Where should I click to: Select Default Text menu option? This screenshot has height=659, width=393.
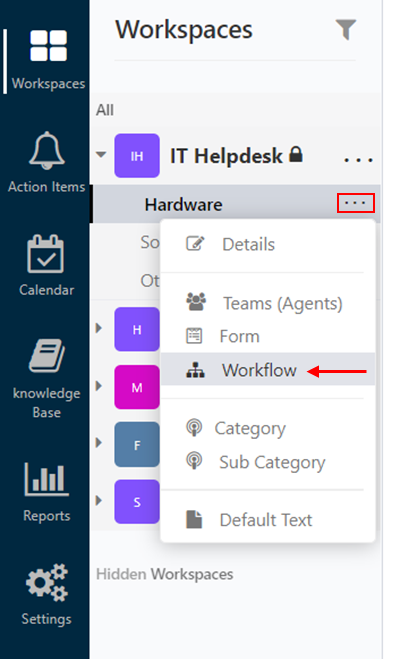point(268,520)
